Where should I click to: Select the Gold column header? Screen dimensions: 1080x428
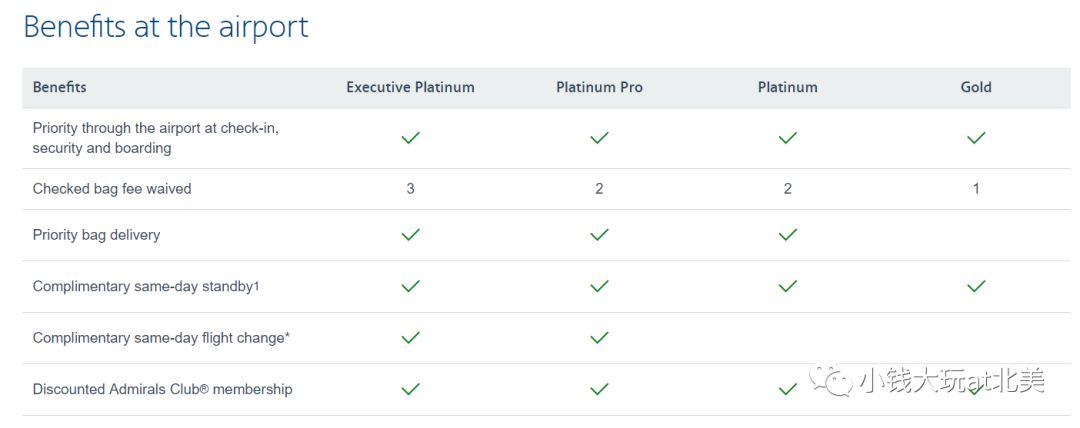pyautogui.click(x=976, y=87)
